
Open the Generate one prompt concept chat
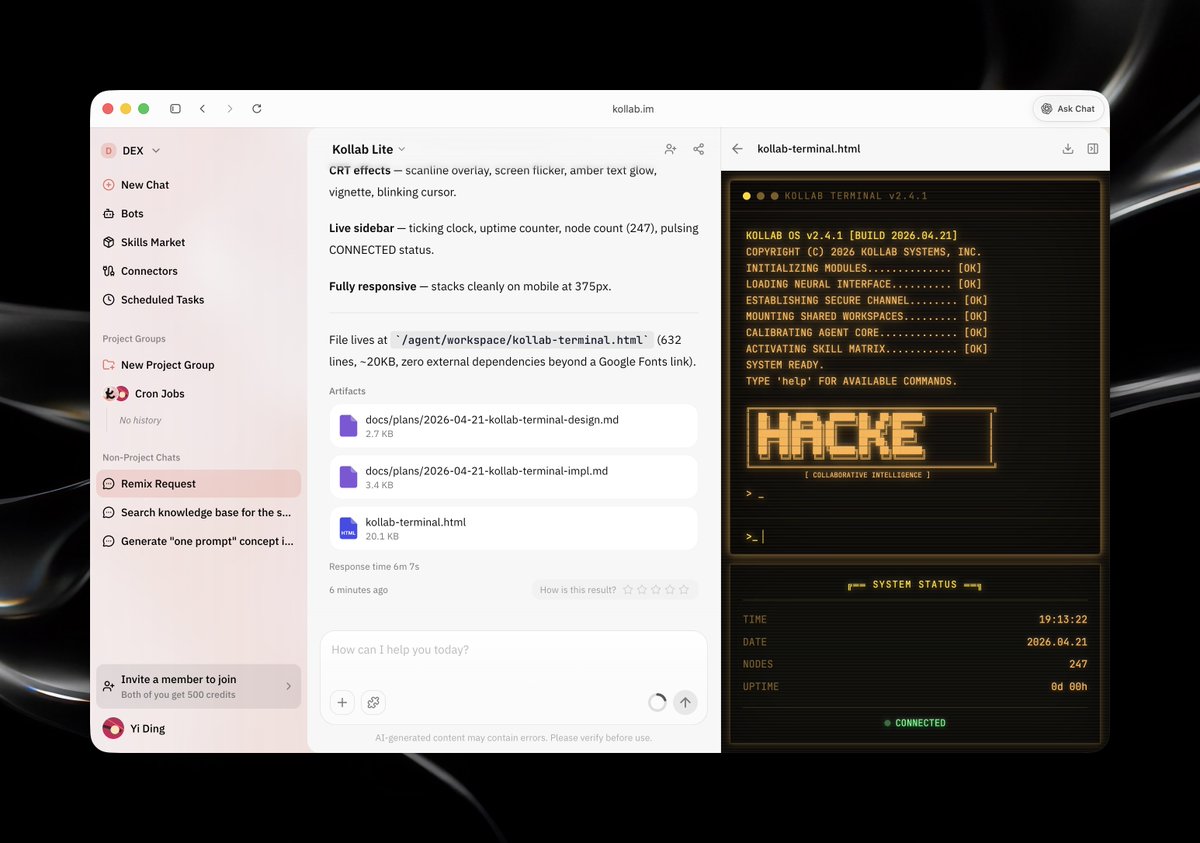click(x=199, y=541)
